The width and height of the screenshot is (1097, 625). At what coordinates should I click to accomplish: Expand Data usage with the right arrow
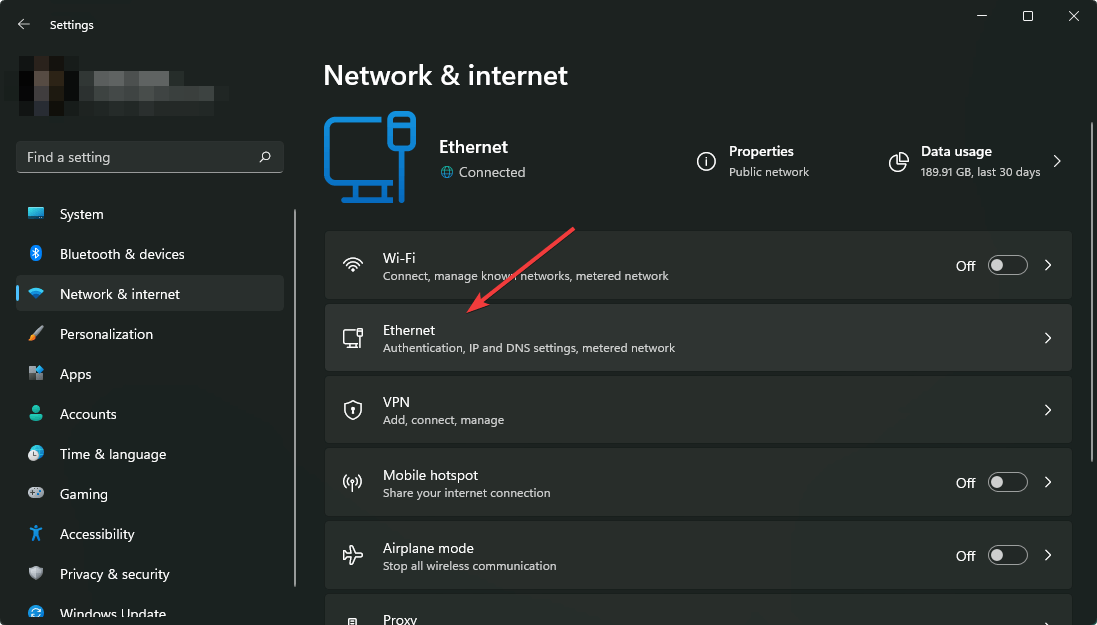(1057, 159)
